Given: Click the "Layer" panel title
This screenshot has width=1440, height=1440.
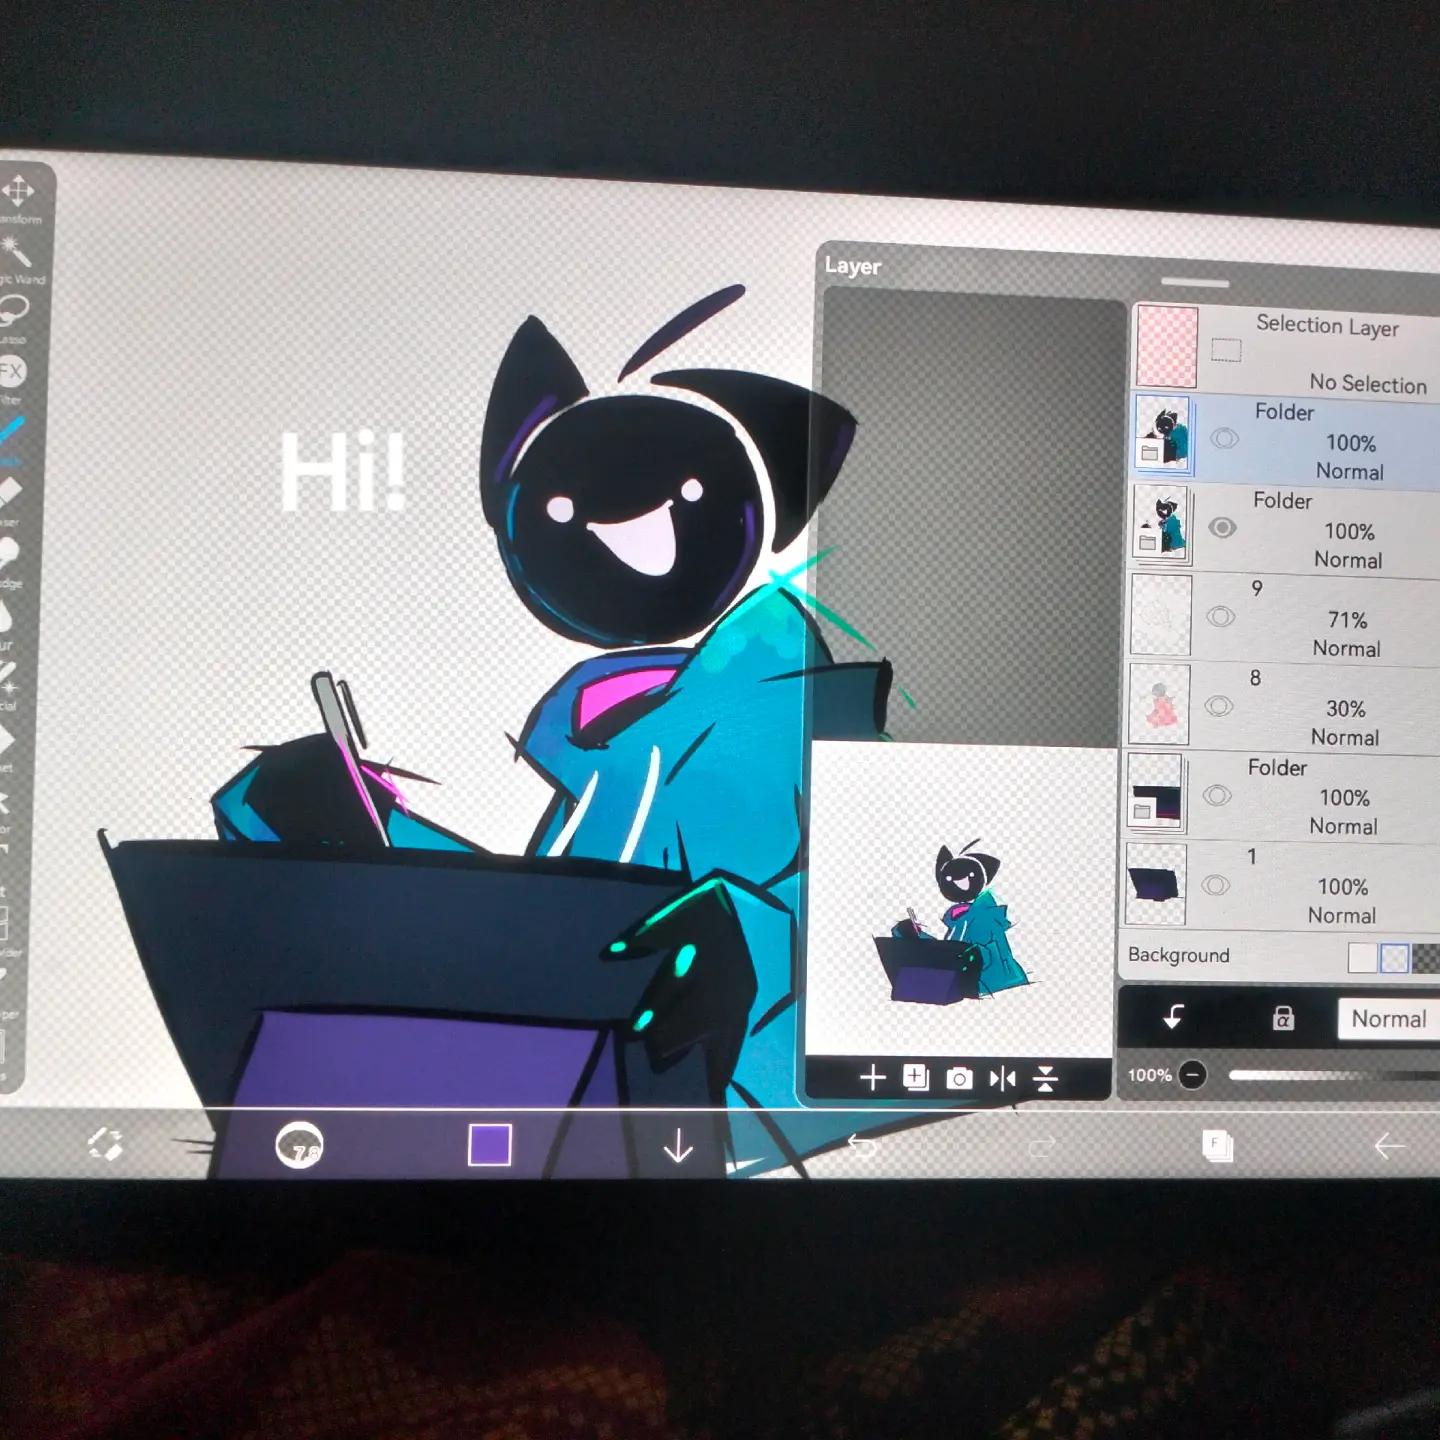Looking at the screenshot, I should coord(852,266).
